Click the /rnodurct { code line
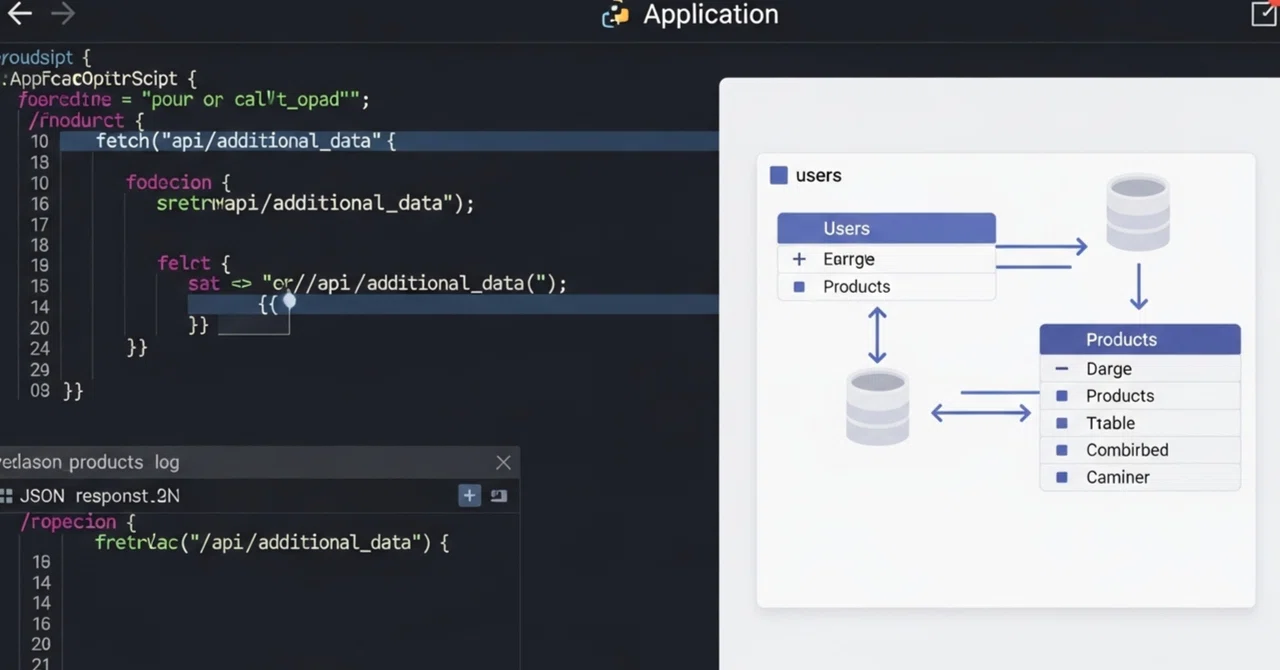The width and height of the screenshot is (1280, 670). tap(86, 120)
